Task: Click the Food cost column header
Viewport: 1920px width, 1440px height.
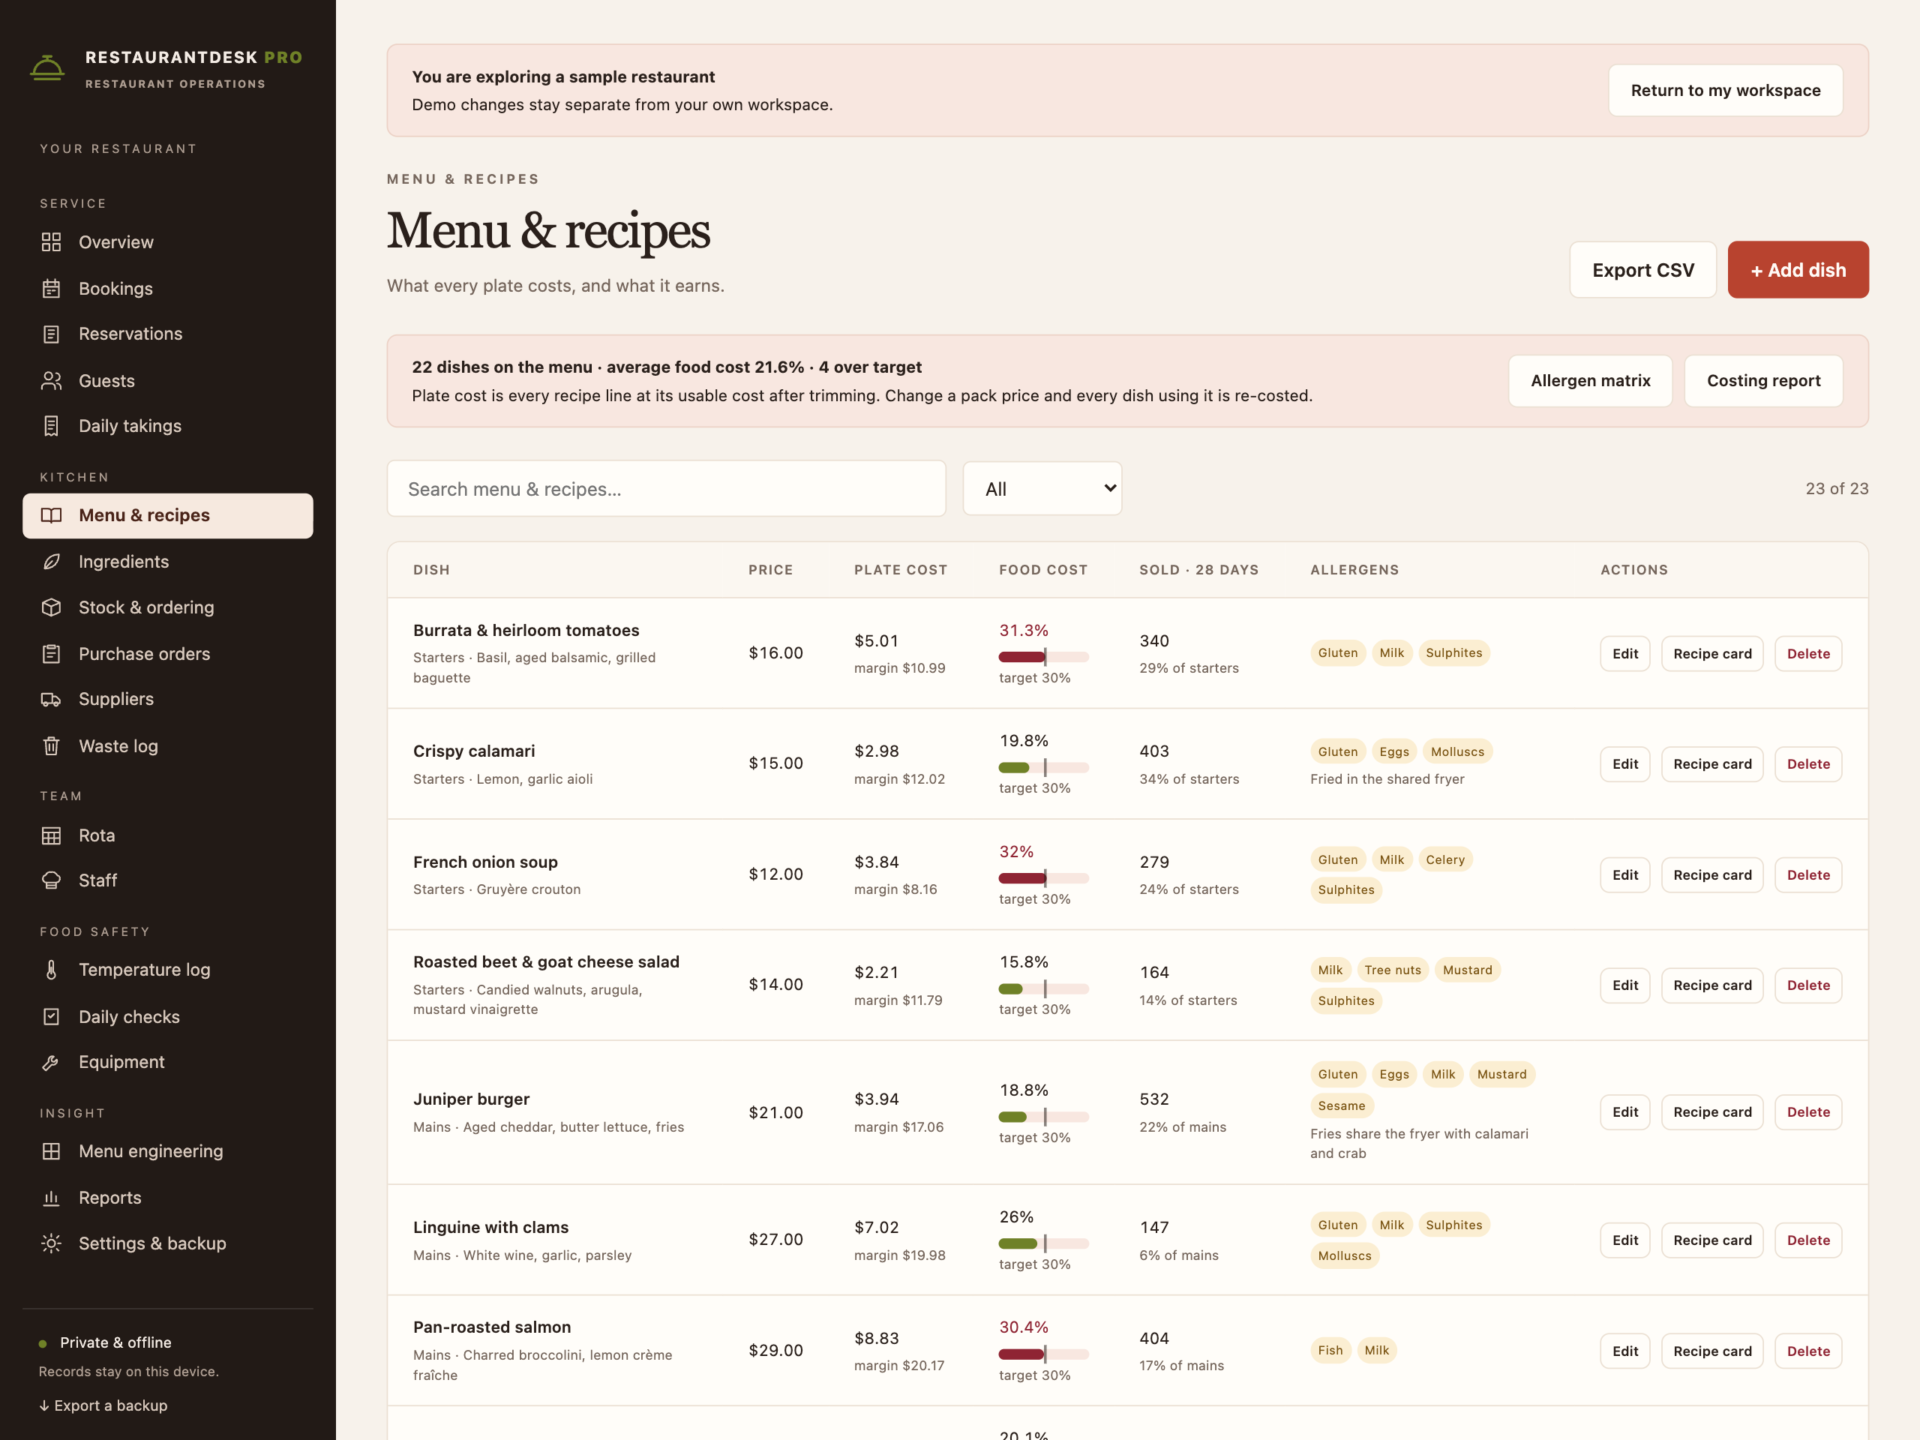Action: pyautogui.click(x=1043, y=570)
